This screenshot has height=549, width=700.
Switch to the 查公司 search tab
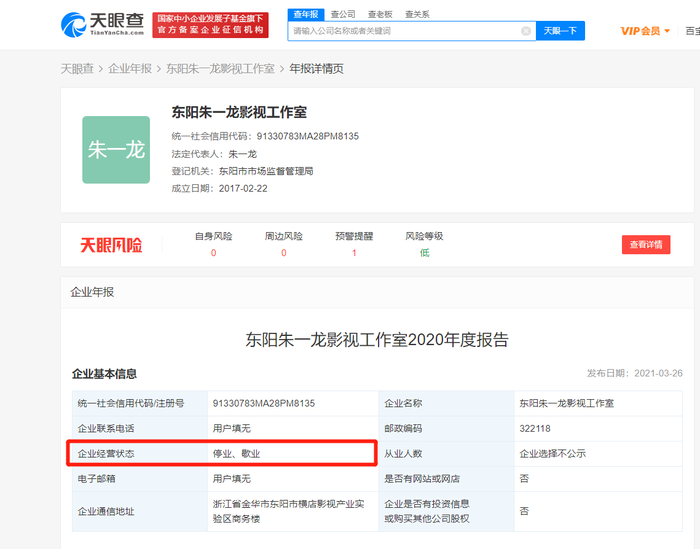point(343,14)
